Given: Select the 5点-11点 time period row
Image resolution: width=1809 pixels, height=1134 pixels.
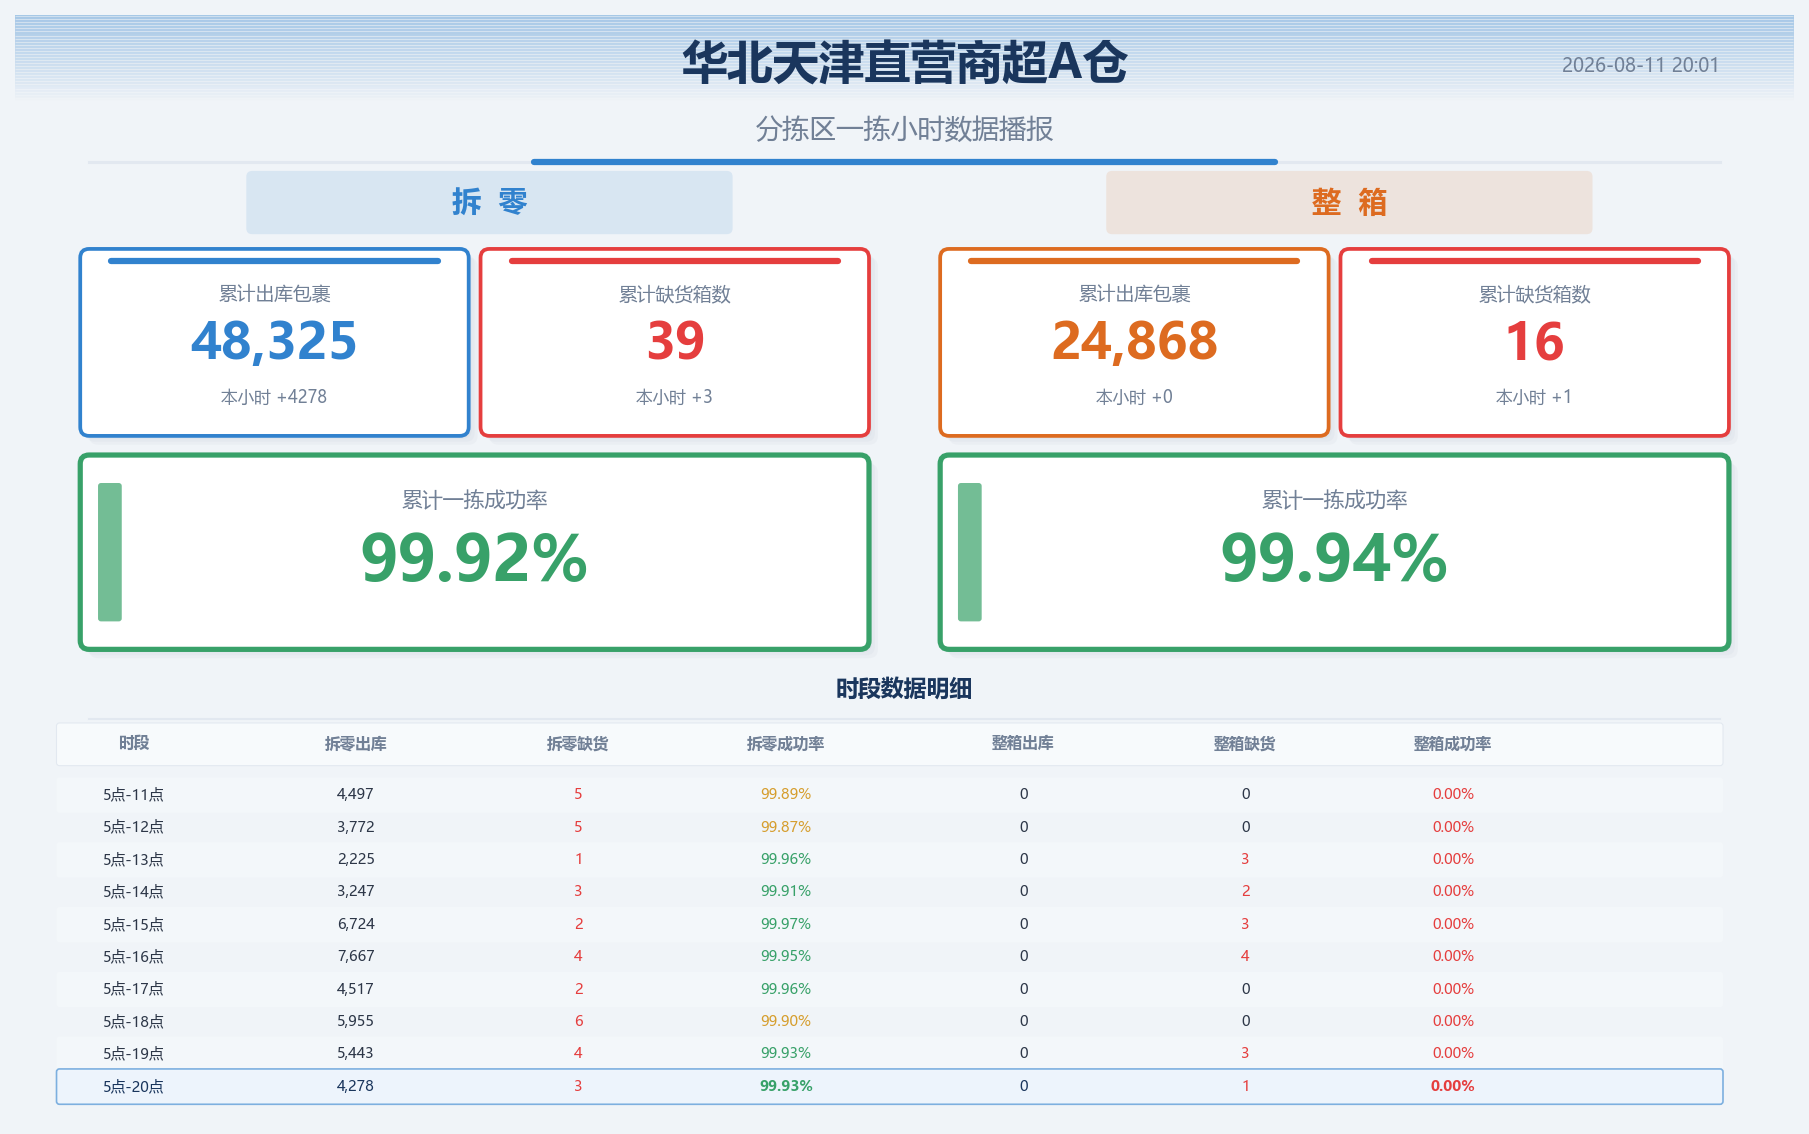Looking at the screenshot, I should pos(889,794).
